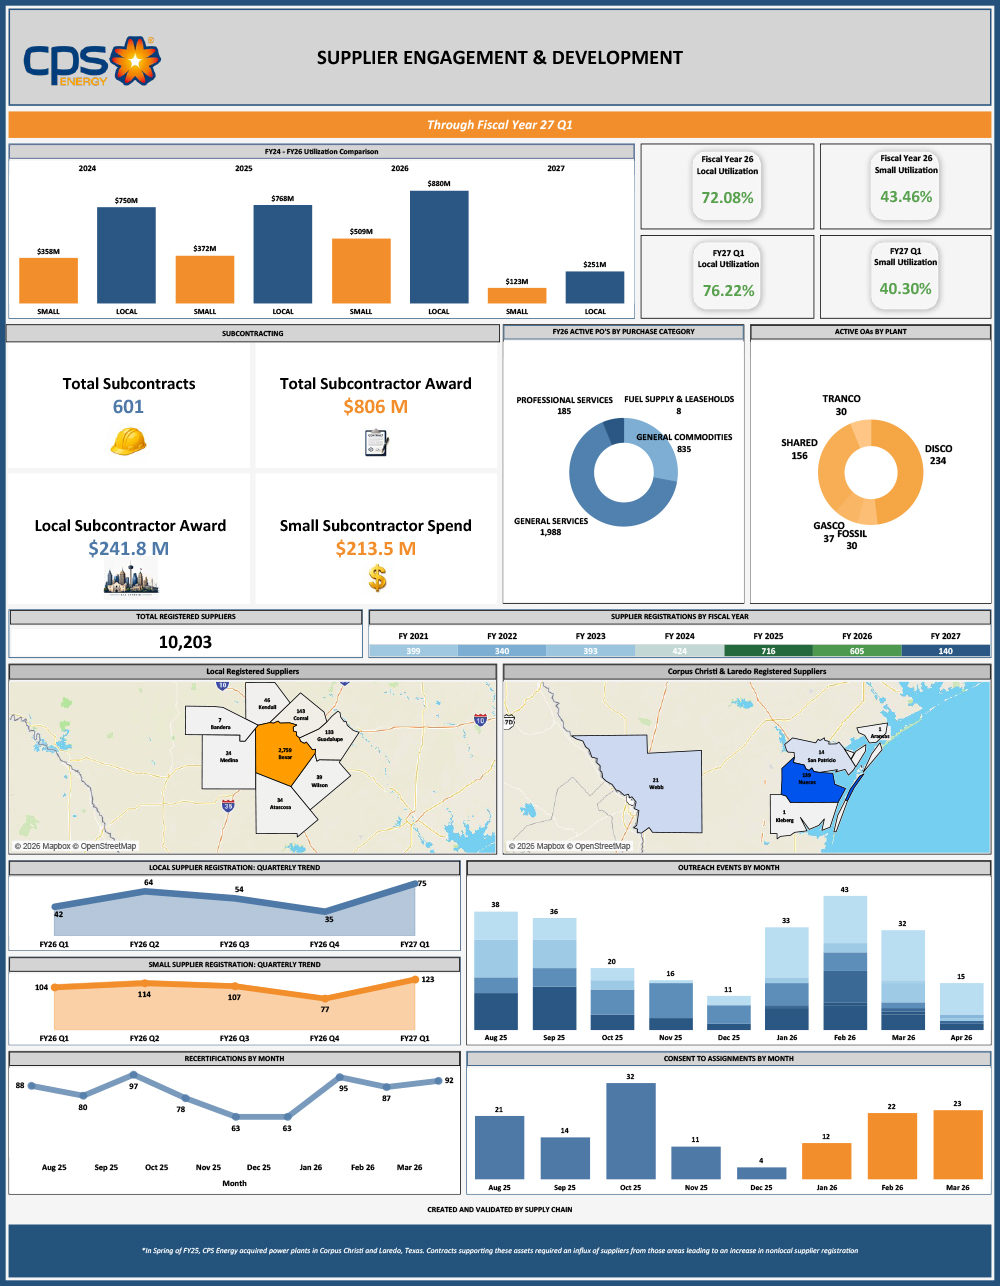Click the 2025 SMALL $372M bar
1000x1286 pixels.
point(205,279)
